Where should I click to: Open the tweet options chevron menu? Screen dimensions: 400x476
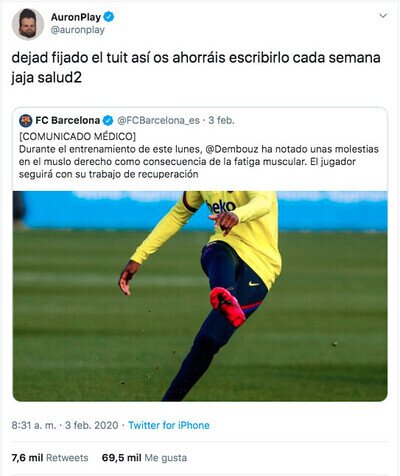point(383,16)
